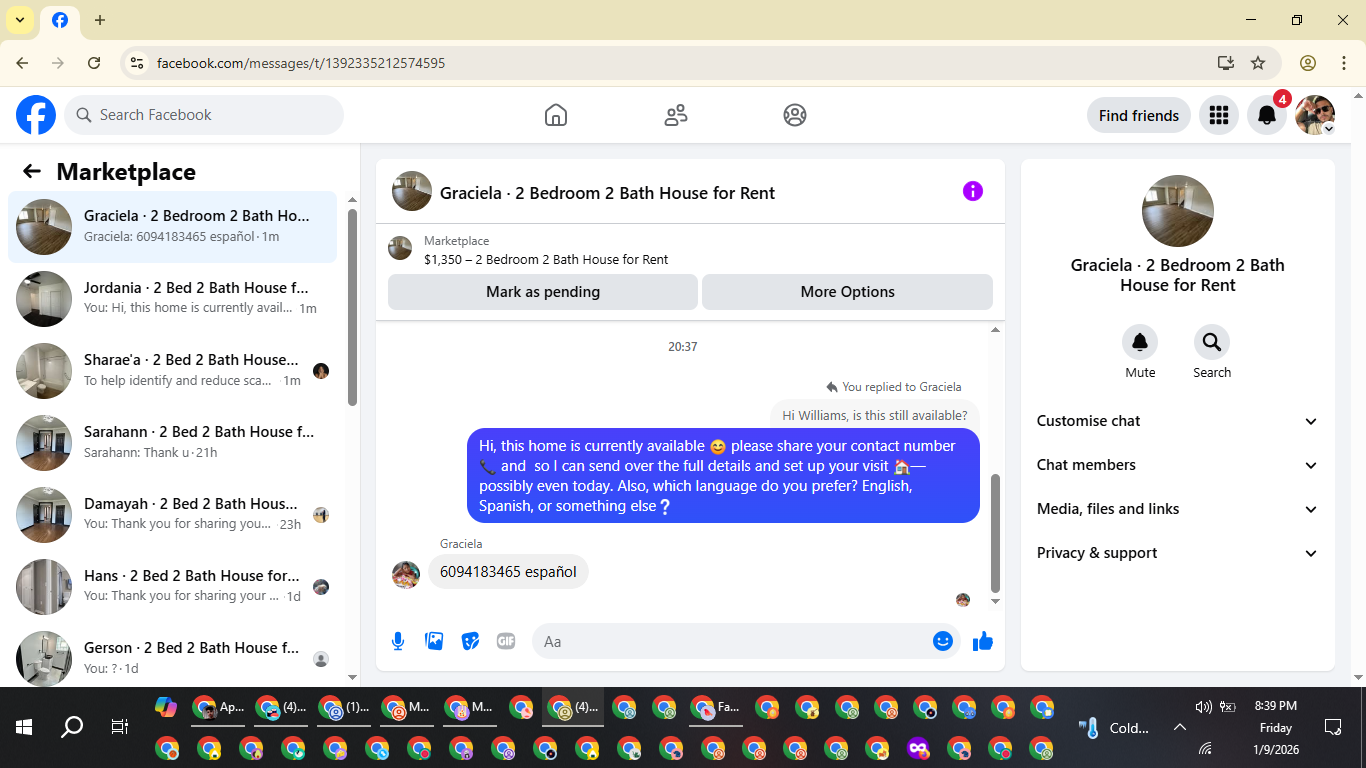Click the conversation list scrollbar
1366x768 pixels.
click(352, 307)
